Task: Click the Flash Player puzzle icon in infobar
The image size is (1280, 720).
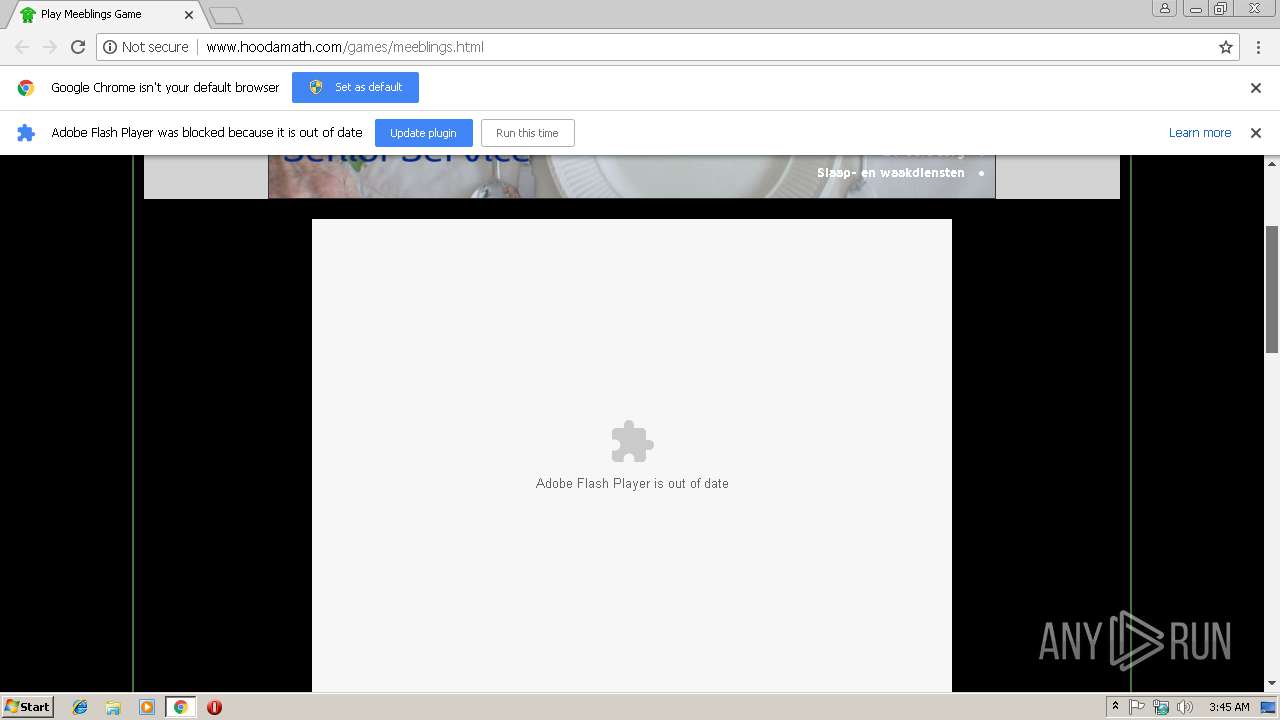Action: point(26,133)
